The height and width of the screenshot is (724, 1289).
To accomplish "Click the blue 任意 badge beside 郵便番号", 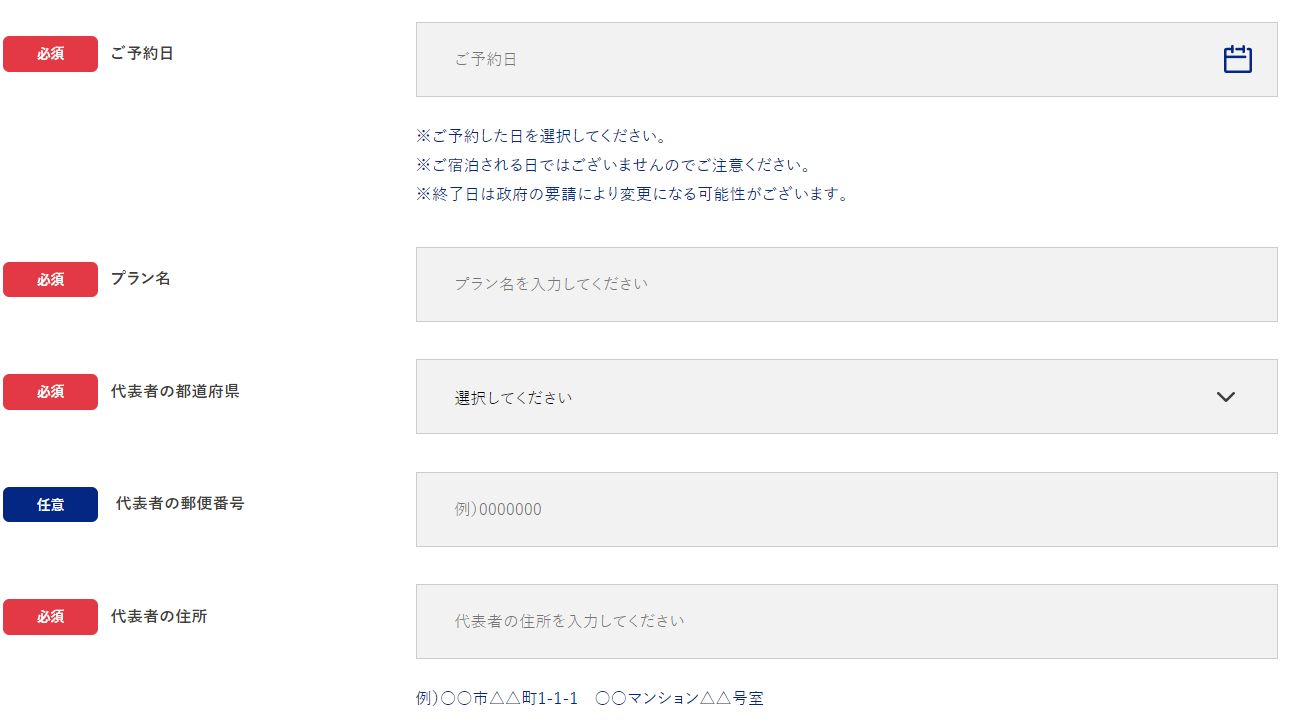I will coord(50,504).
